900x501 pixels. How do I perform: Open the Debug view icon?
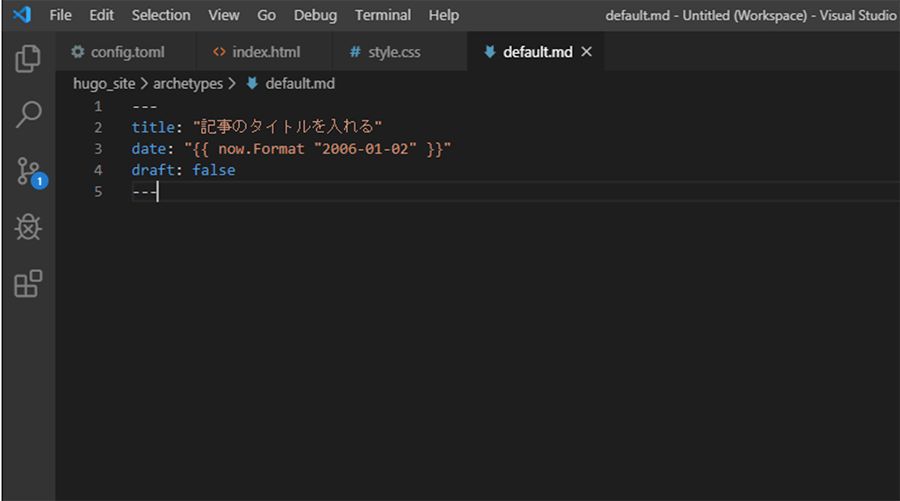pyautogui.click(x=28, y=228)
